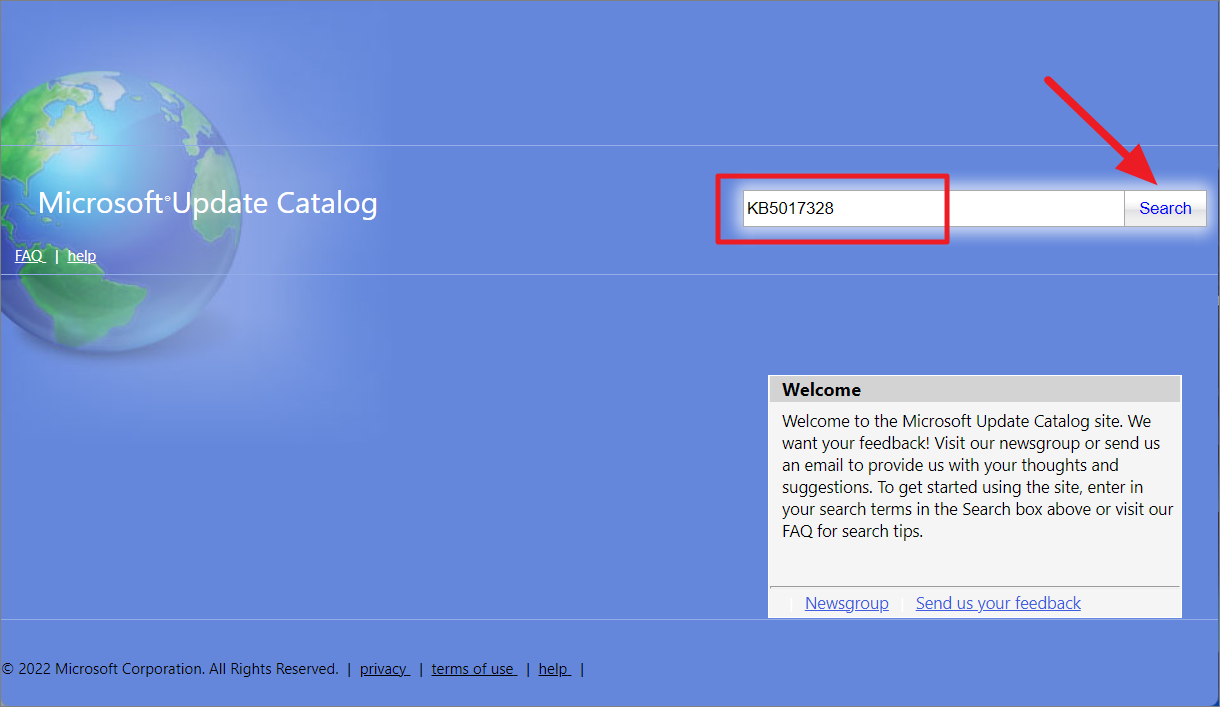The image size is (1220, 707).
Task: Open the terms of use page
Action: [473, 668]
